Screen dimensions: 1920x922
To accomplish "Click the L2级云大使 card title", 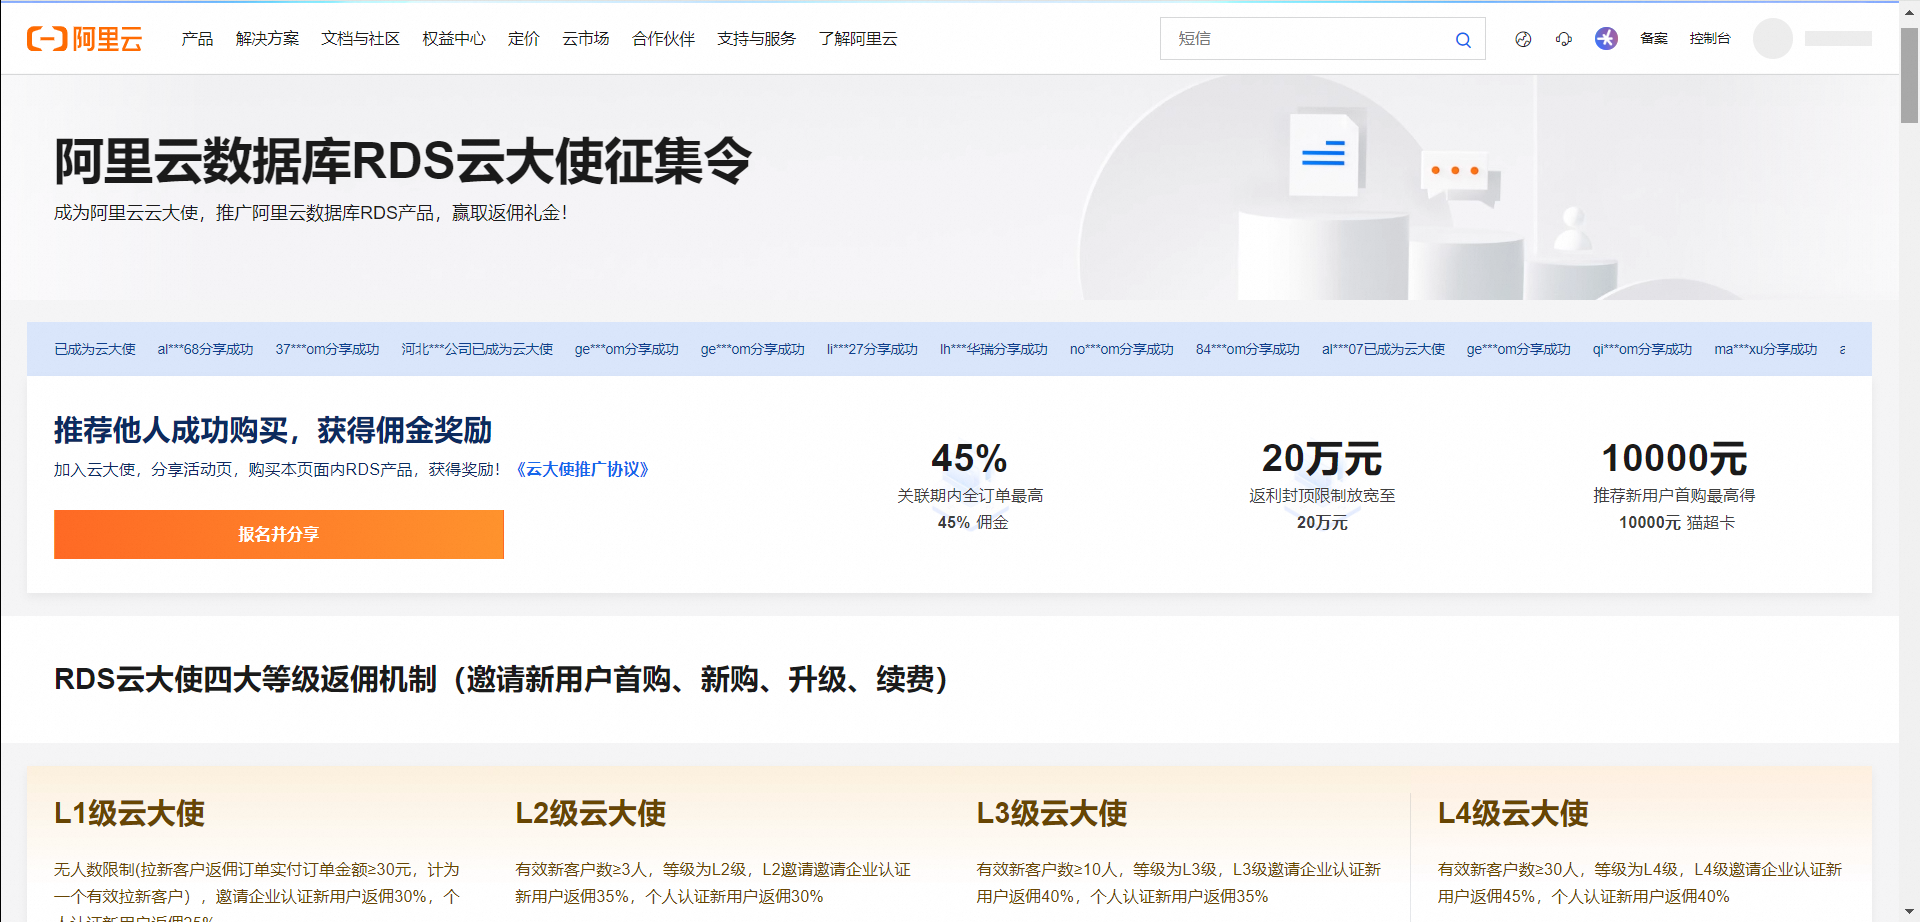I will click(591, 813).
